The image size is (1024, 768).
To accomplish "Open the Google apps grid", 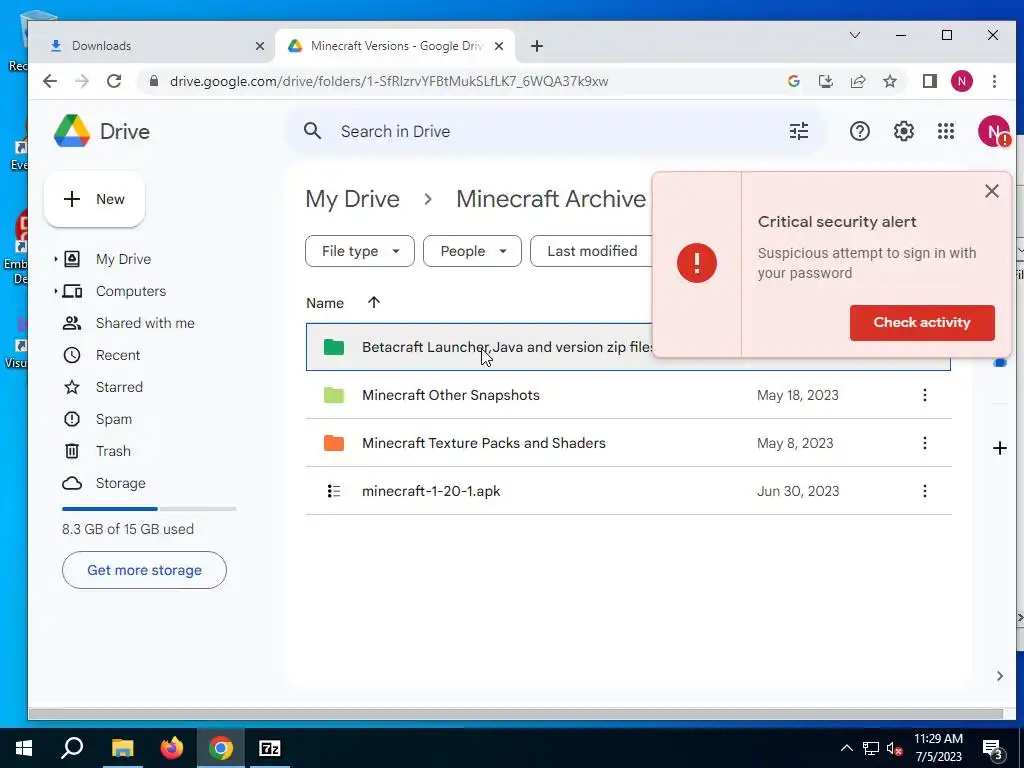I will pos(946,131).
